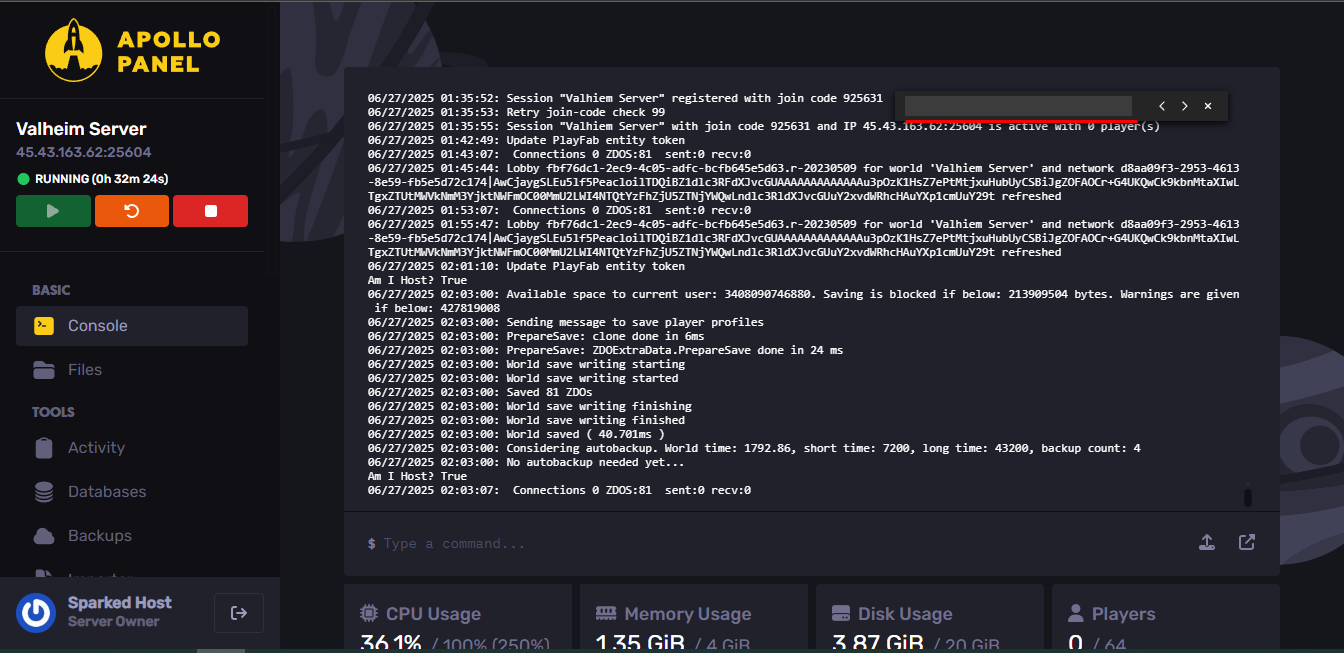The width and height of the screenshot is (1344, 653).
Task: Click the logout button beside Sparked Host
Action: [x=239, y=613]
